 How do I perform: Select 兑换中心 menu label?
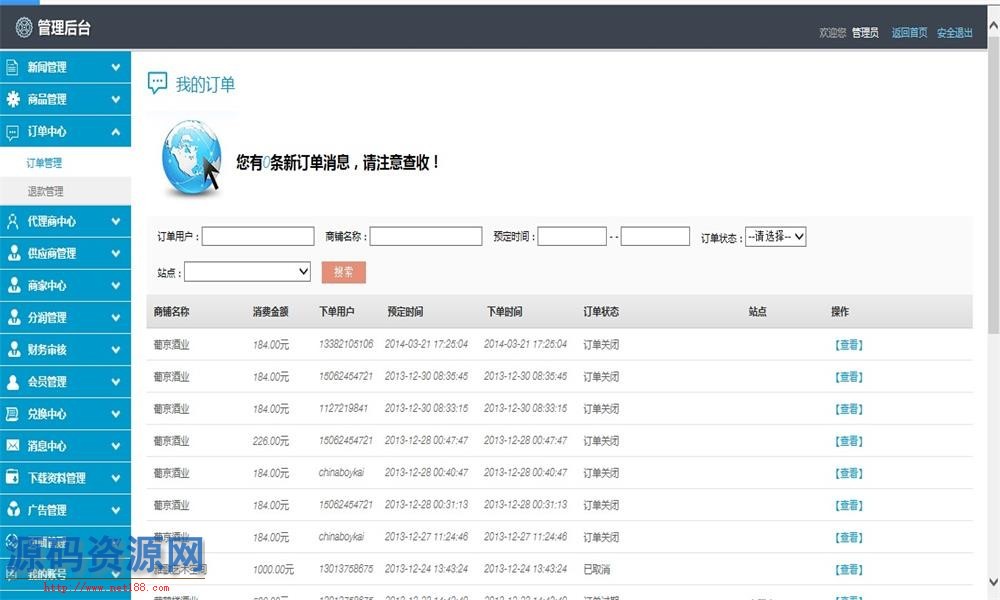point(47,414)
